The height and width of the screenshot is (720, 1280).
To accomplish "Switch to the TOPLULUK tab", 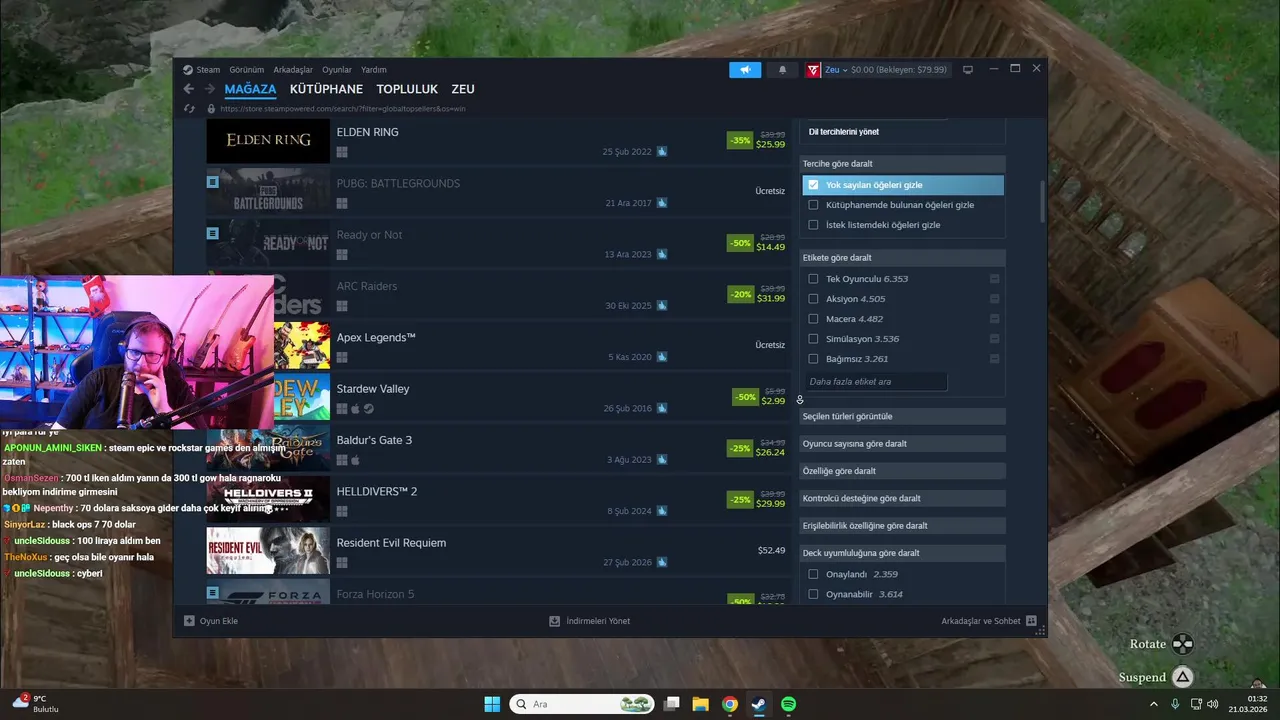I will click(407, 89).
